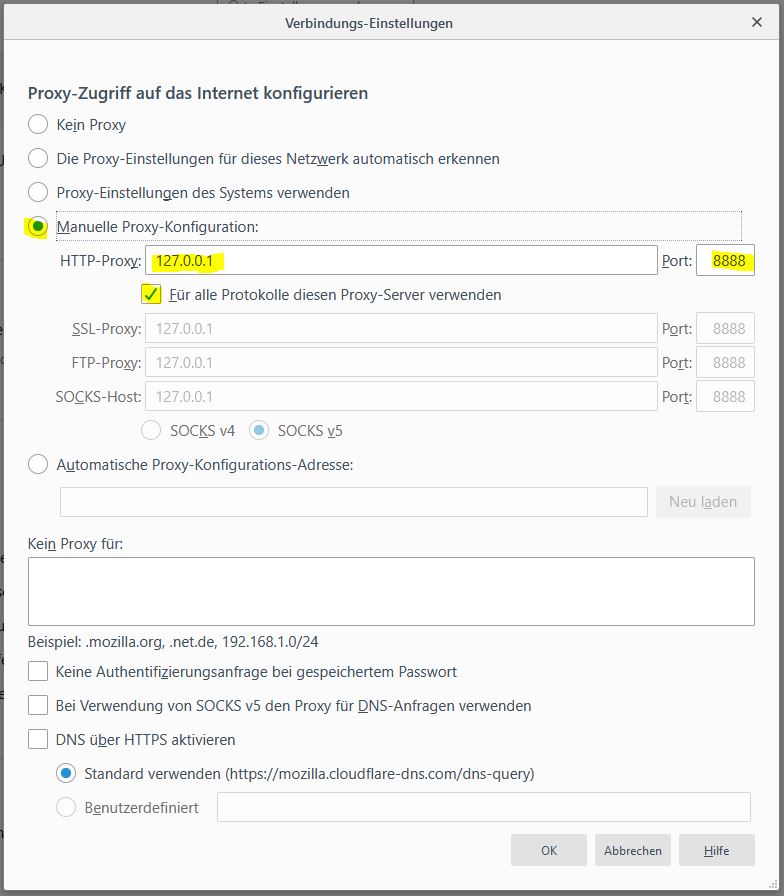Enable DNS über HTTPS aktivieren checkbox
The height and width of the screenshot is (896, 784).
click(x=38, y=740)
